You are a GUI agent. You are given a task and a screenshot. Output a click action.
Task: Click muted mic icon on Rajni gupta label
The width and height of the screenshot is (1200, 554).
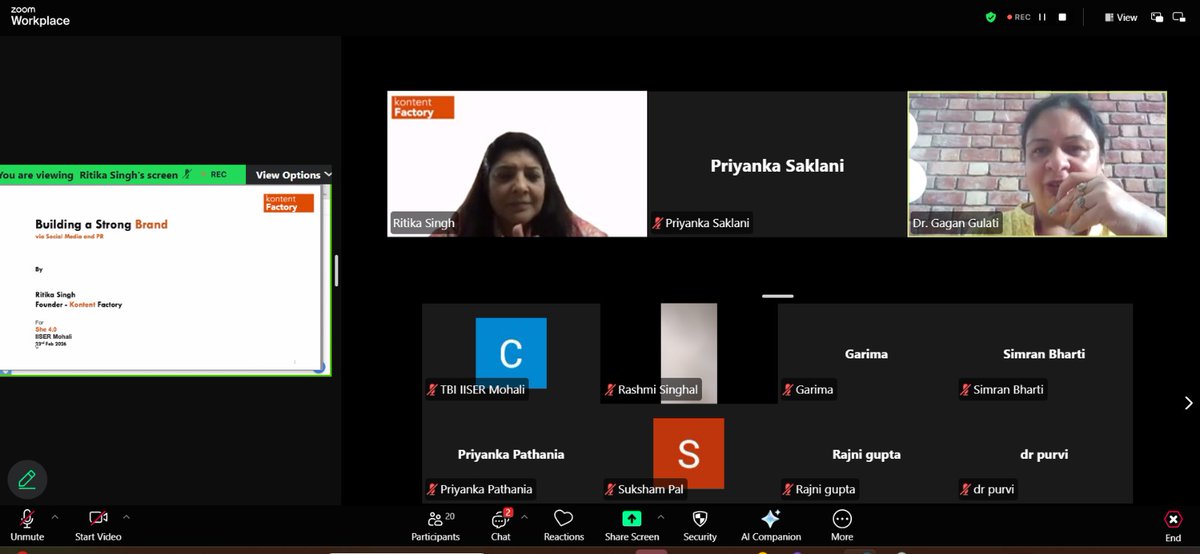[x=788, y=490]
